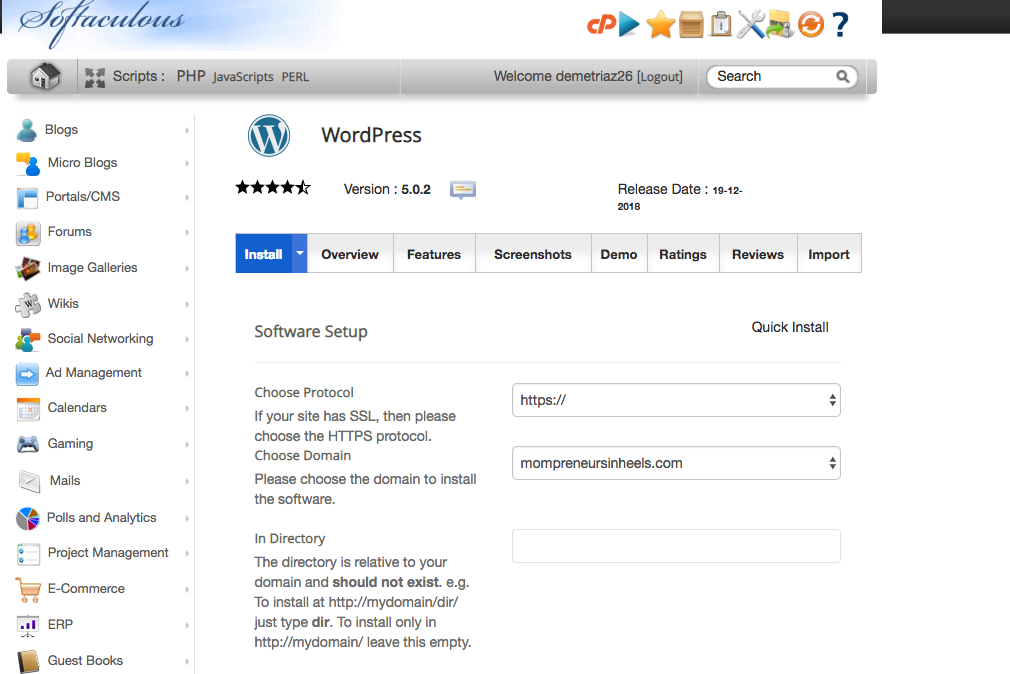
Task: Click the star rating below WordPress logo
Action: (x=273, y=188)
